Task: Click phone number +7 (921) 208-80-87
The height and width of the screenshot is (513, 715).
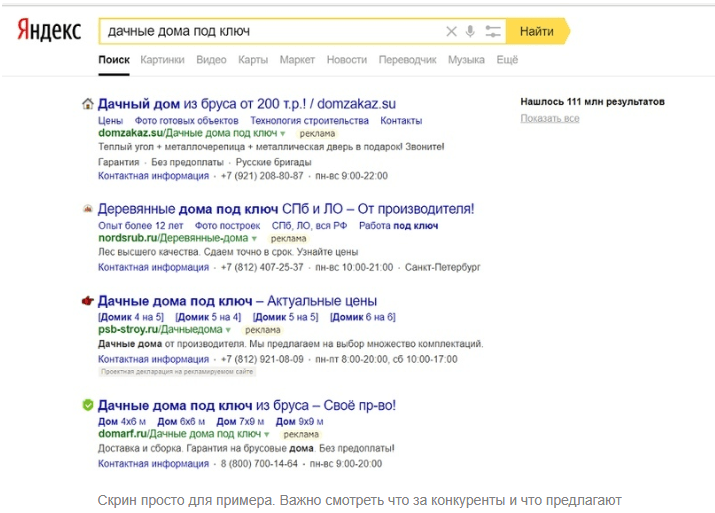Action: pyautogui.click(x=262, y=176)
